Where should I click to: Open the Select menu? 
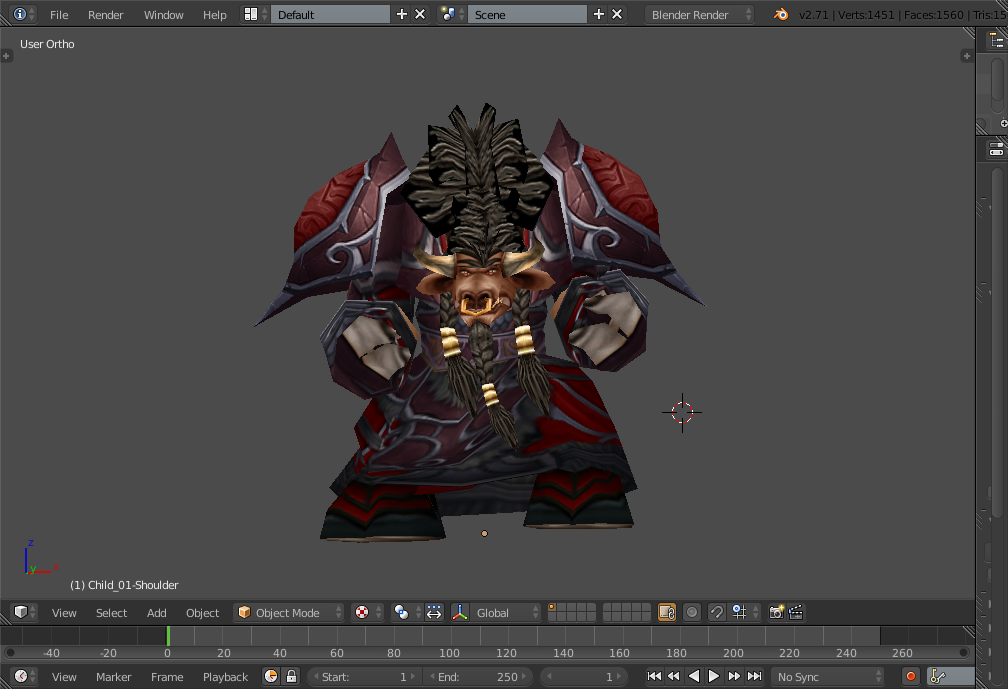tap(111, 613)
